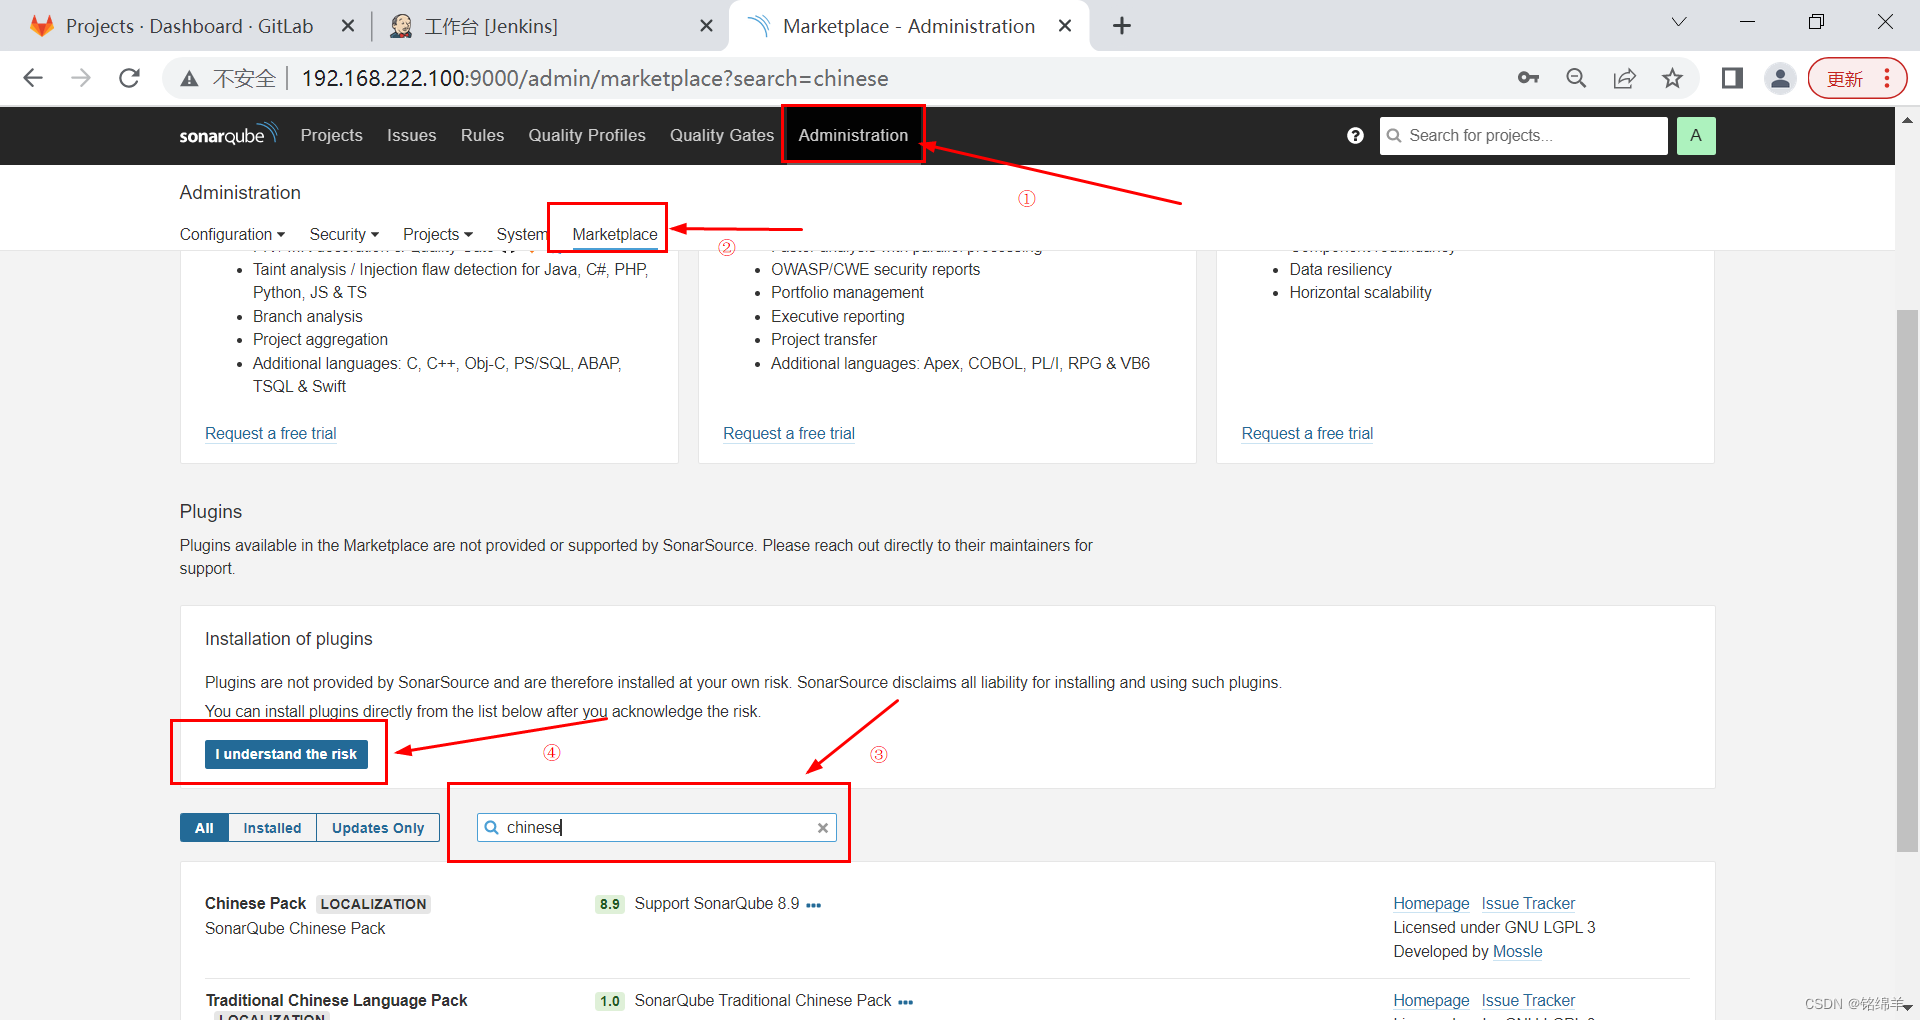Screen dimensions: 1920x1020
Task: Open Chrome three-dot menu
Action: pyautogui.click(x=1887, y=78)
